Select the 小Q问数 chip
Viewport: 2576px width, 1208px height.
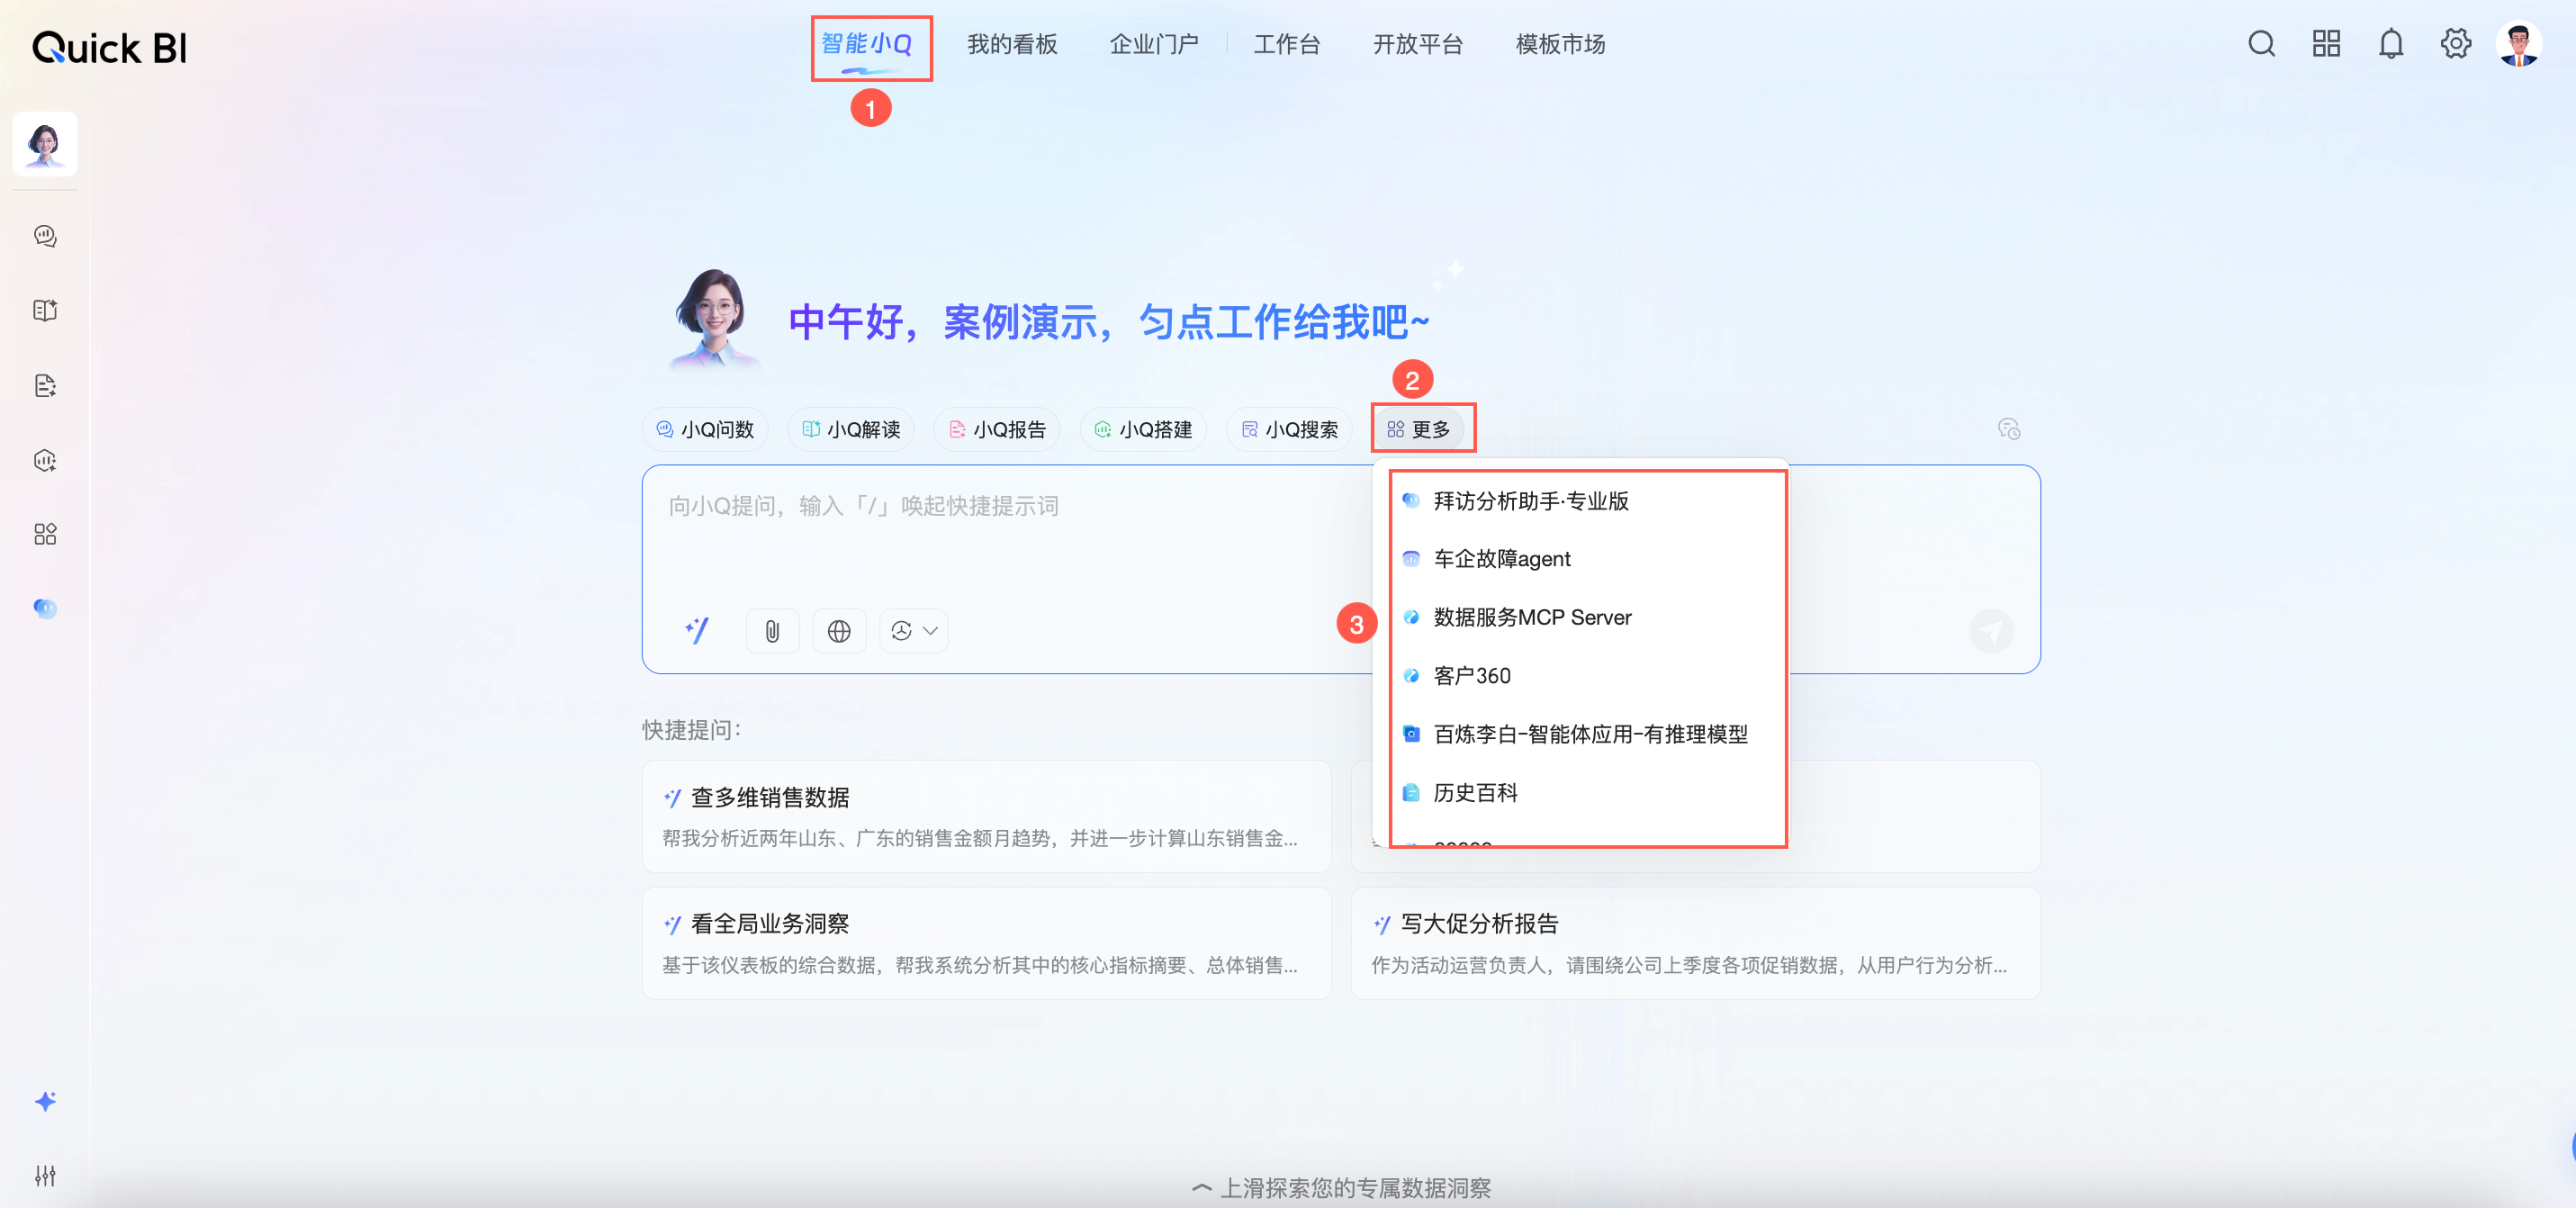[705, 429]
